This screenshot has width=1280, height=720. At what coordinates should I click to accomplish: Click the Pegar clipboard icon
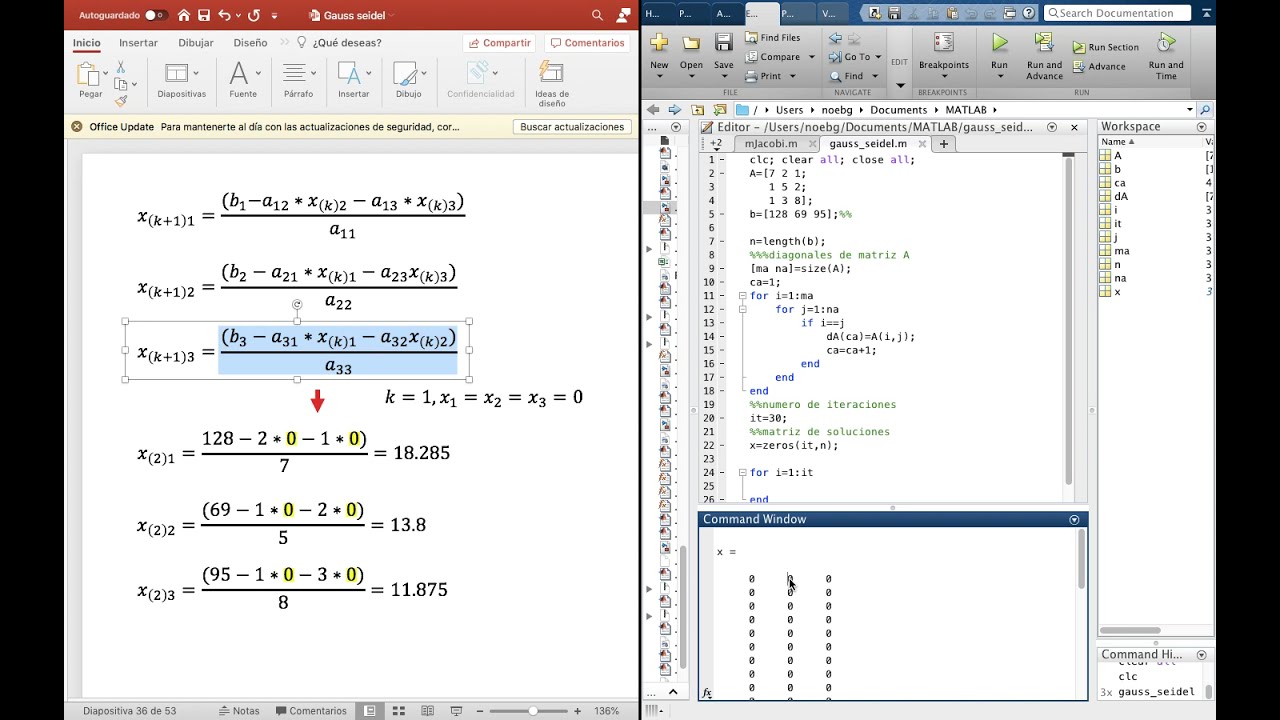pyautogui.click(x=88, y=74)
